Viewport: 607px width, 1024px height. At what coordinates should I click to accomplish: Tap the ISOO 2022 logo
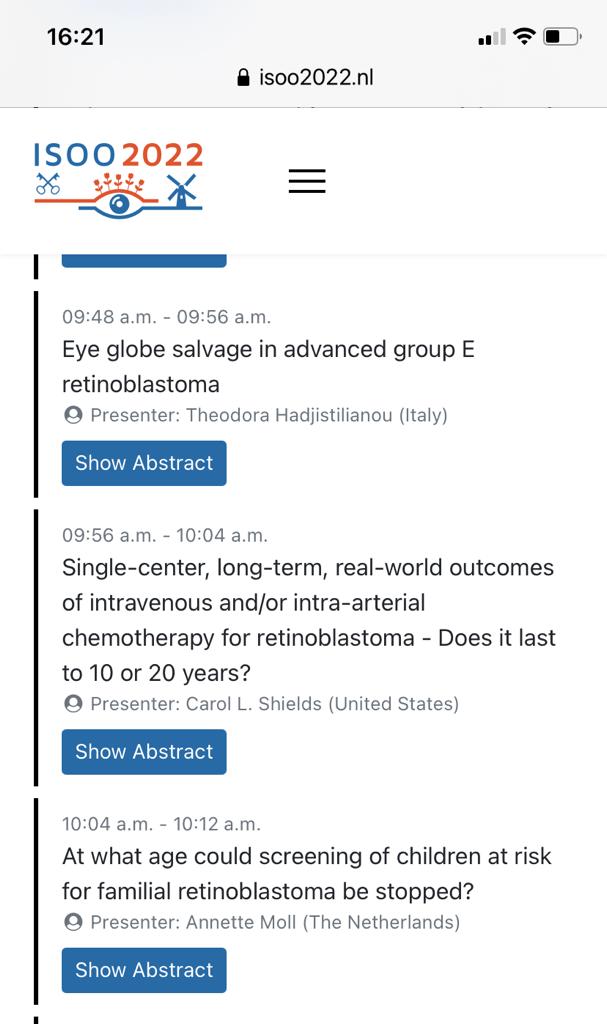coord(118,178)
